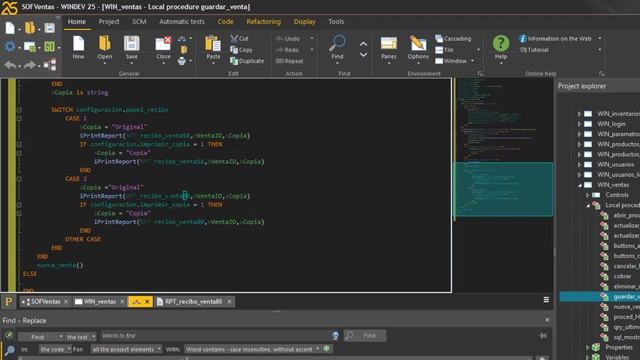Click the Find magnifier ribbon icon
Viewport: 640px width, 360px height.
click(337, 42)
